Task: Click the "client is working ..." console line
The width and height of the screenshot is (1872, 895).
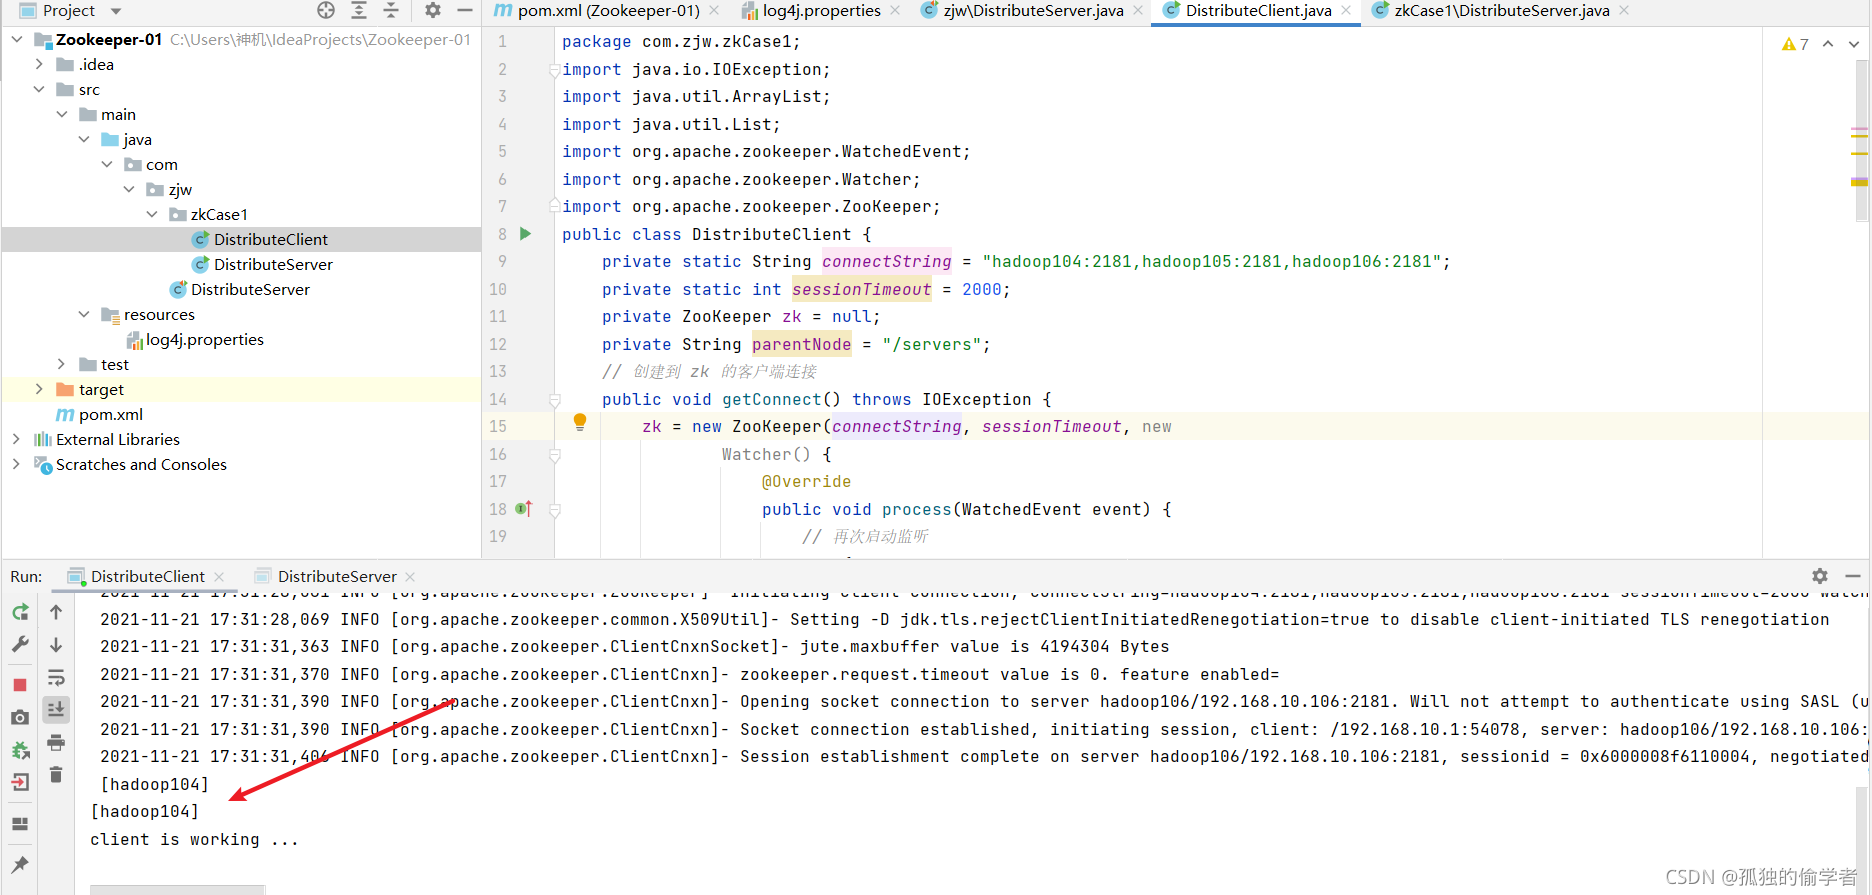Action: [x=194, y=839]
